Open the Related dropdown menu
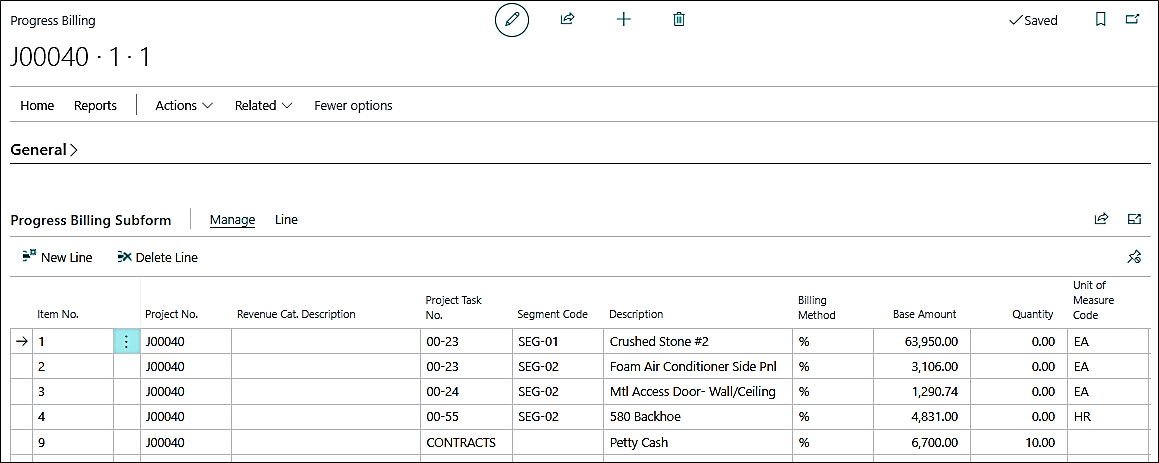1159x463 pixels. [263, 105]
